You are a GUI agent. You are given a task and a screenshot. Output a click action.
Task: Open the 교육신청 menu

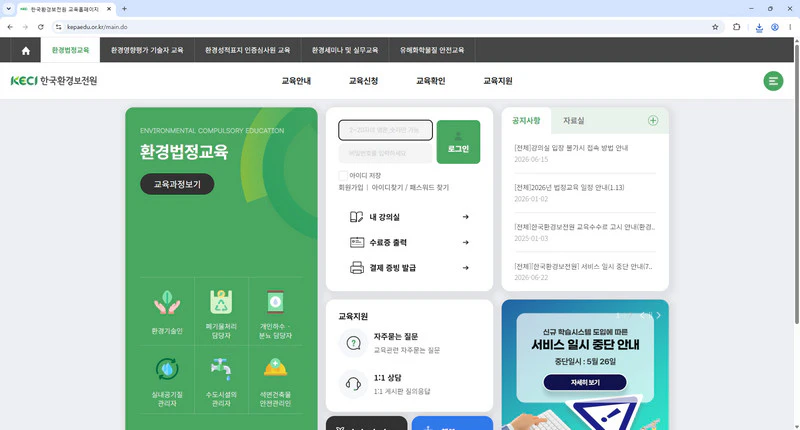(x=363, y=81)
